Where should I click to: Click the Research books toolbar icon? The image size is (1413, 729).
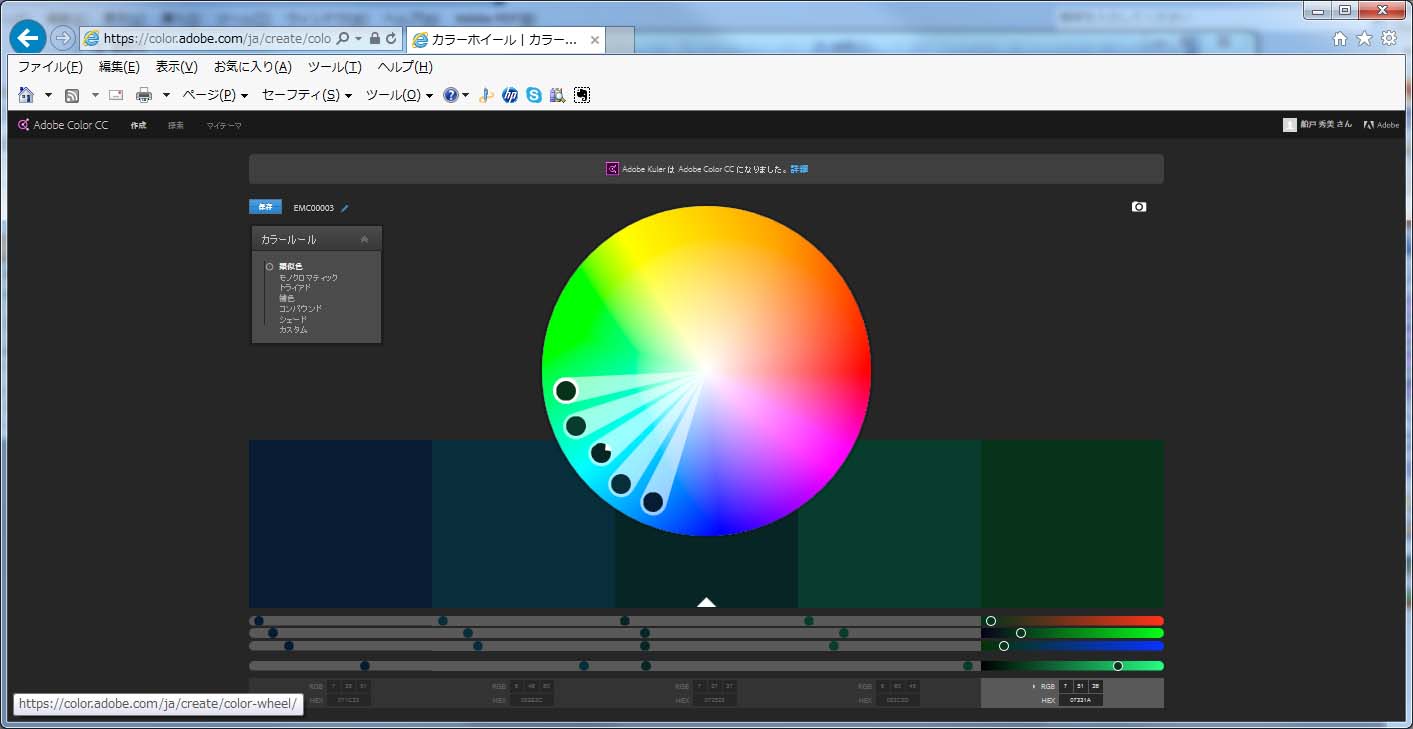[557, 95]
